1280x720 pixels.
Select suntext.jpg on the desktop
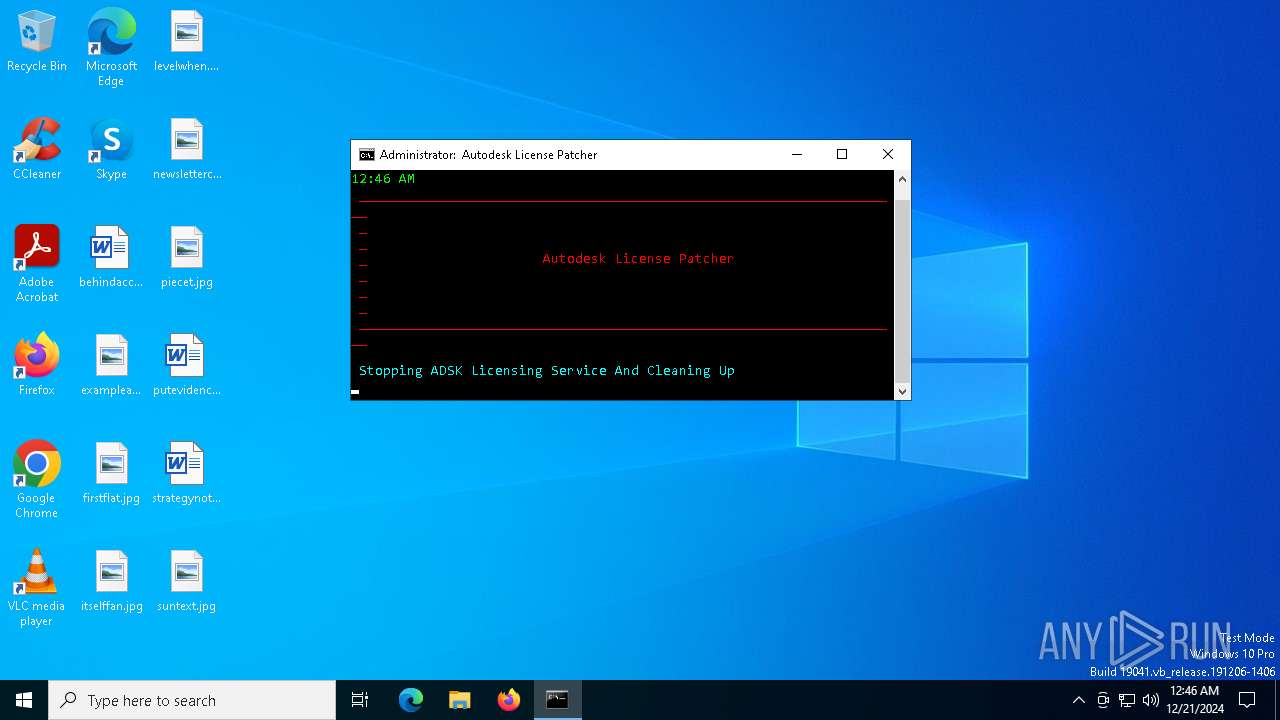point(187,582)
